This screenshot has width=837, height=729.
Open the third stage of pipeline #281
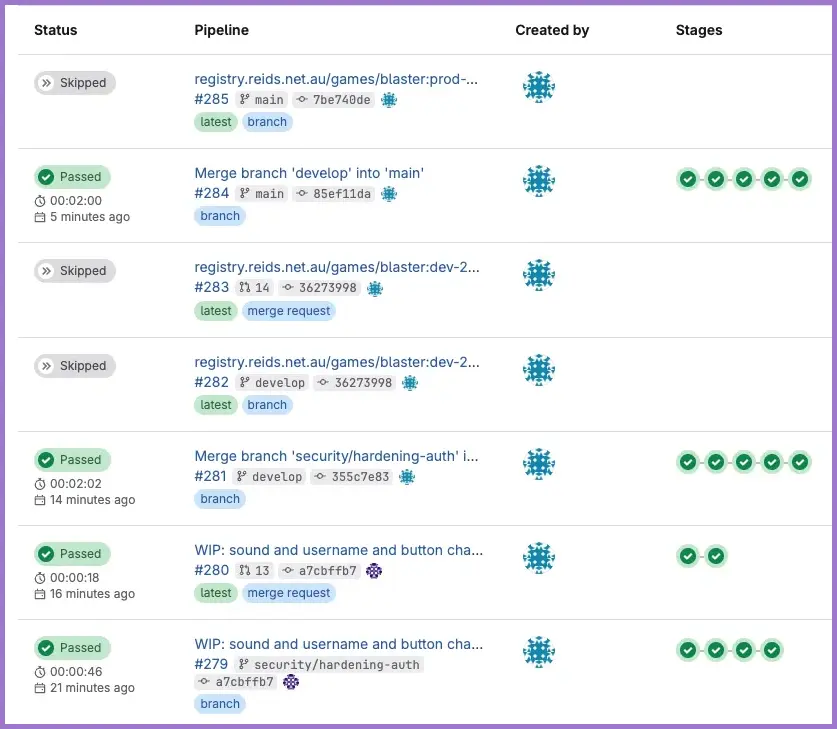[744, 462]
